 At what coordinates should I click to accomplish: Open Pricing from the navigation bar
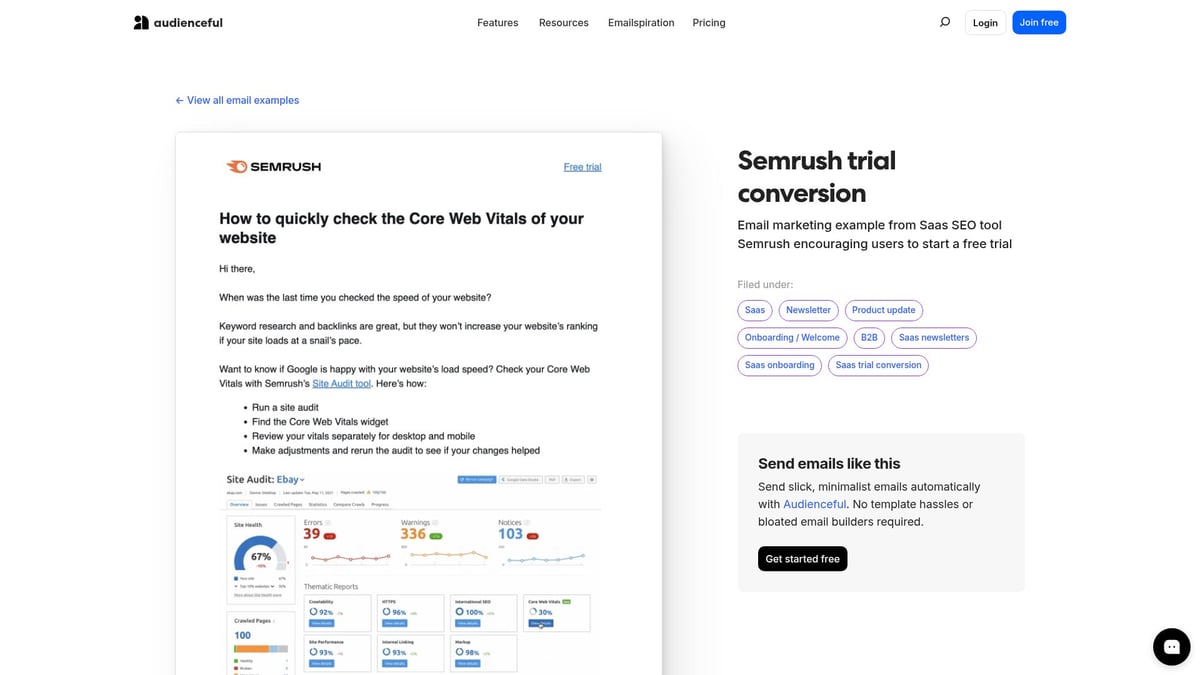pos(709,22)
